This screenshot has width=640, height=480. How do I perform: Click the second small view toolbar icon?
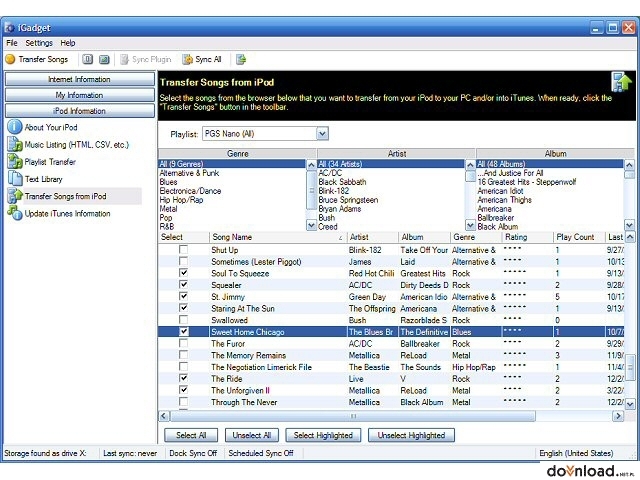pyautogui.click(x=104, y=60)
